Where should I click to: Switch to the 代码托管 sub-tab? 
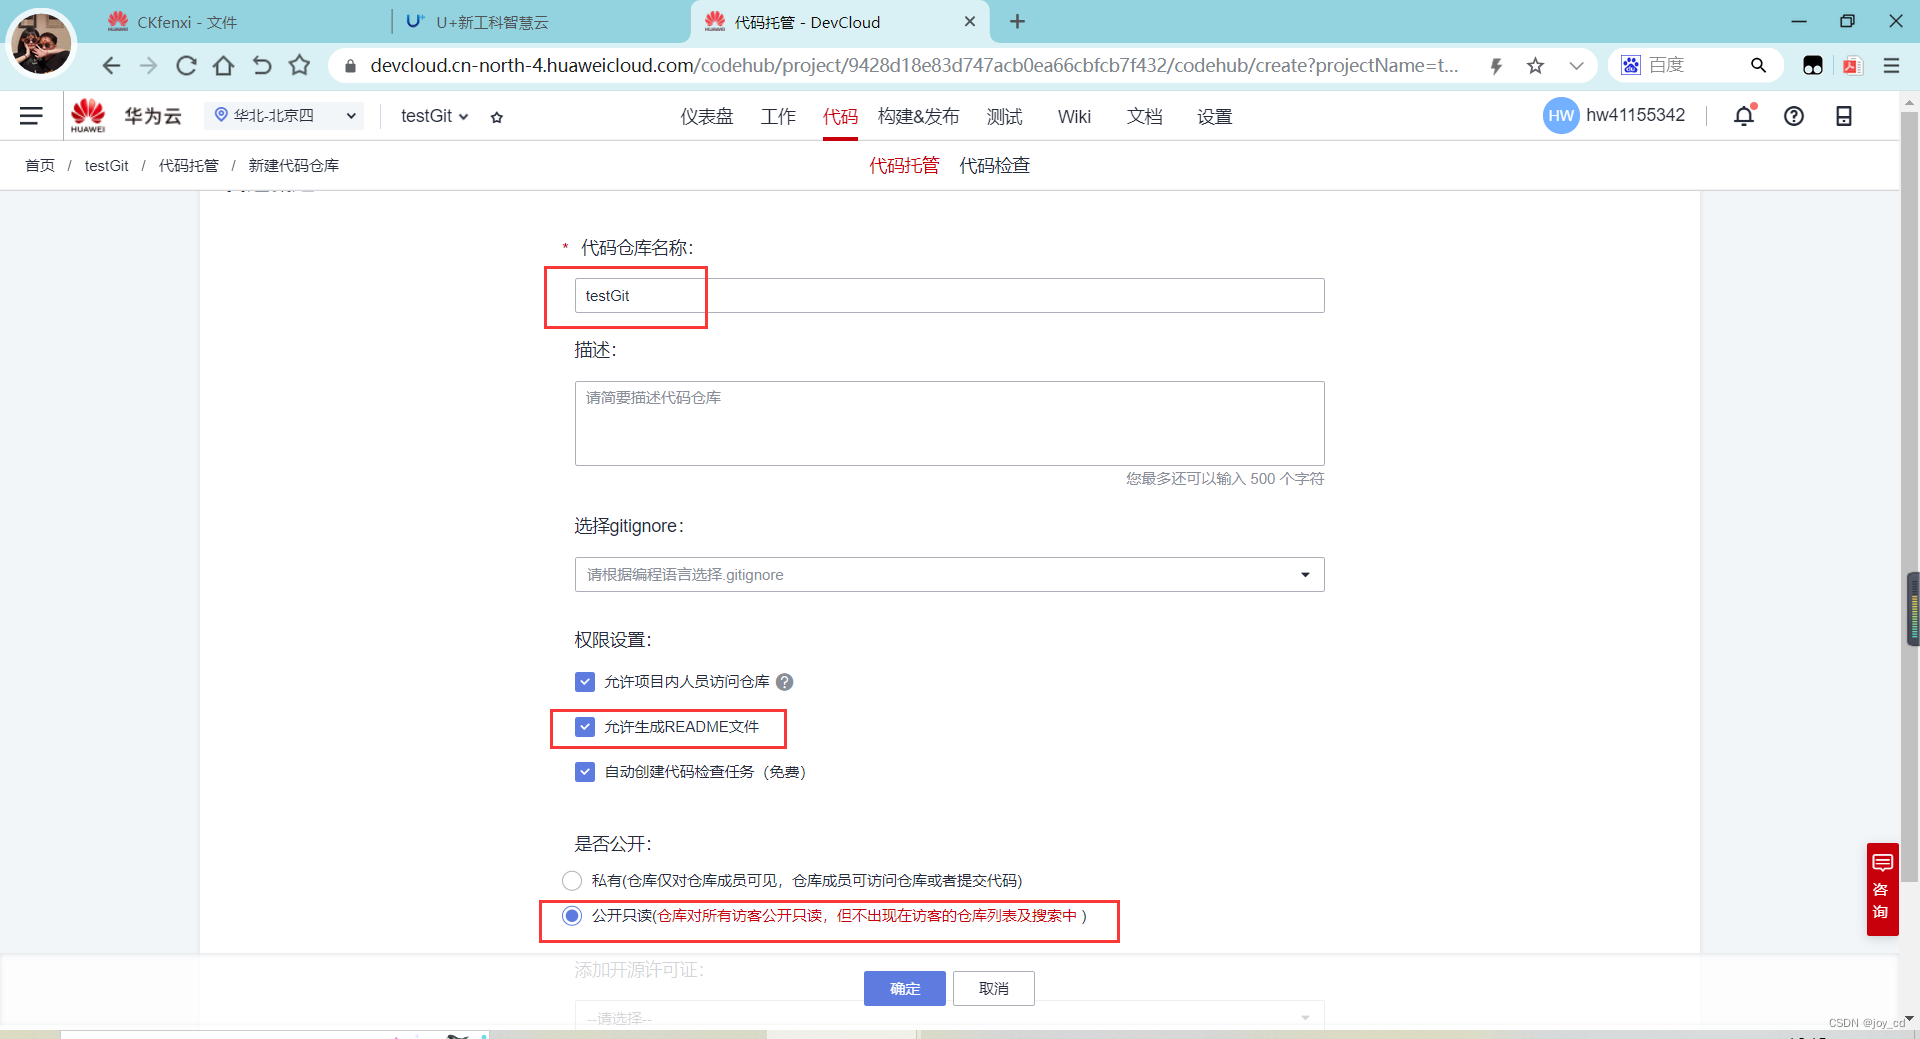click(x=904, y=166)
